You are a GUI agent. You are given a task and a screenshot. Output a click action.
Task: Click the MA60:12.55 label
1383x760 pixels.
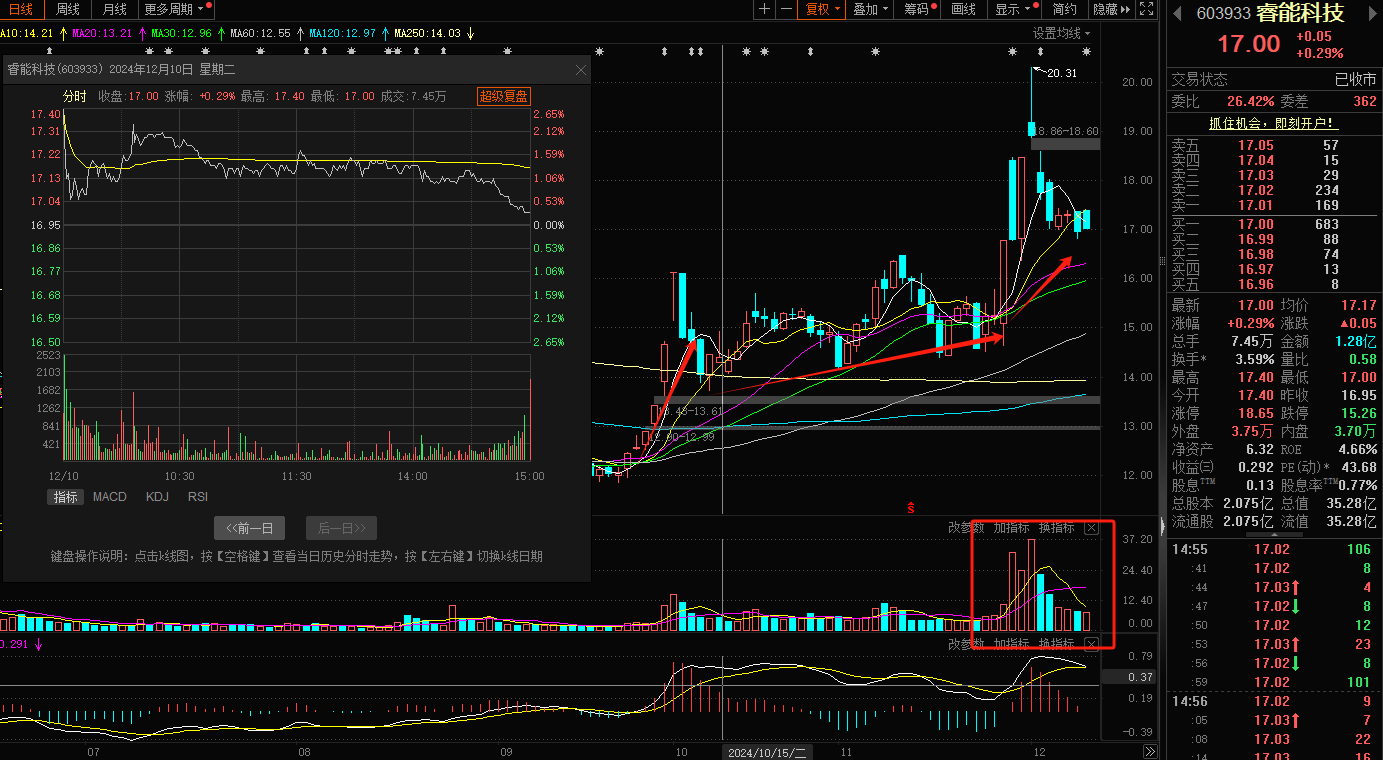(x=260, y=33)
